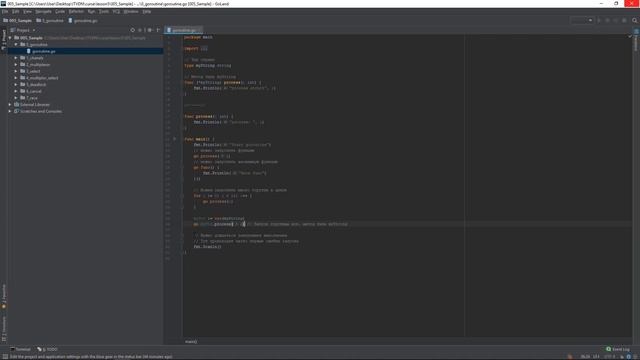Screen dimensions: 640x360
Task: Open the Refactor menu
Action: coord(76,11)
